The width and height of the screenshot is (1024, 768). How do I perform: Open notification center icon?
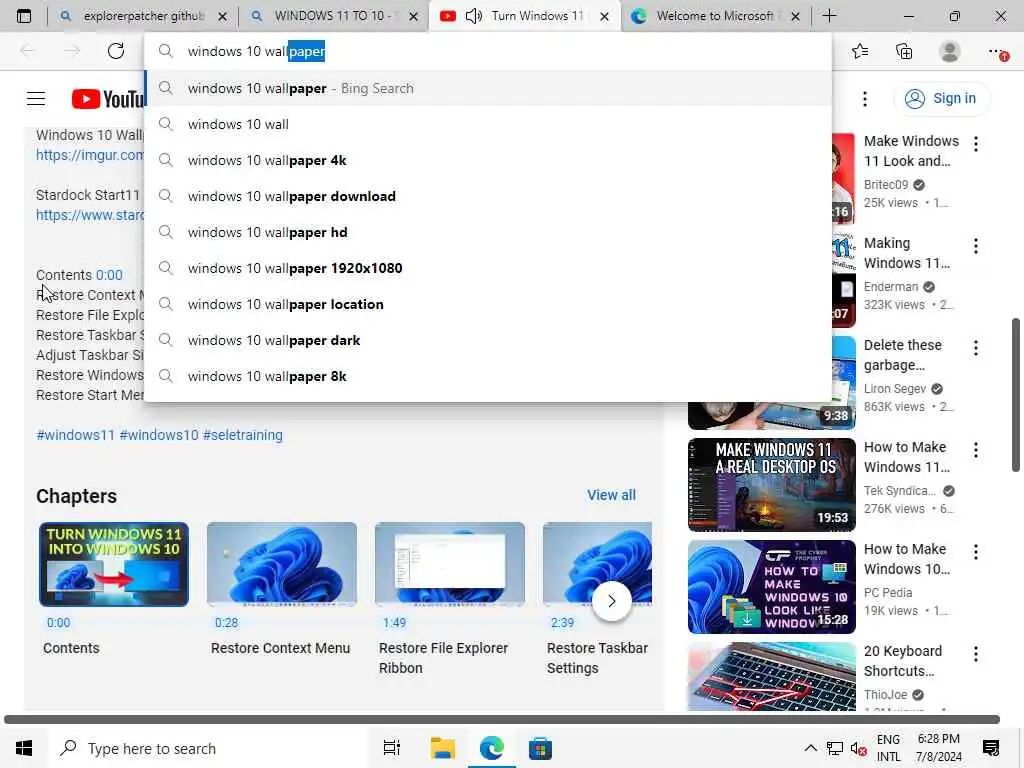tap(991, 748)
